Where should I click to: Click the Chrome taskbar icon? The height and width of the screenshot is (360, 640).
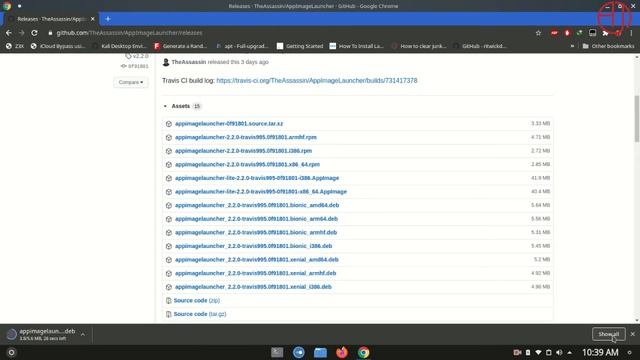363,352
